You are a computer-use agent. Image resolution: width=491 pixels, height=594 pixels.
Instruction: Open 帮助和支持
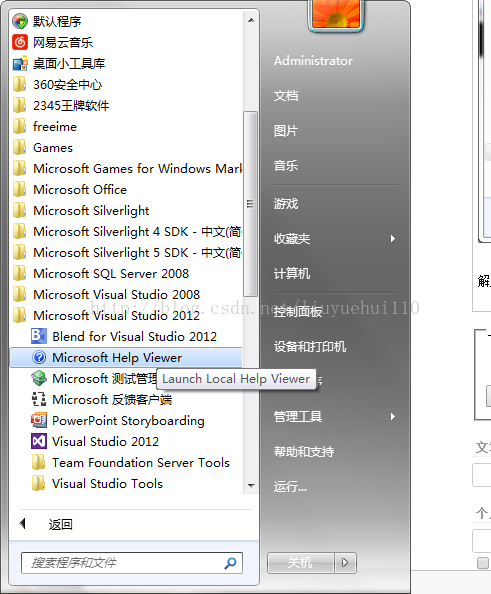(304, 451)
